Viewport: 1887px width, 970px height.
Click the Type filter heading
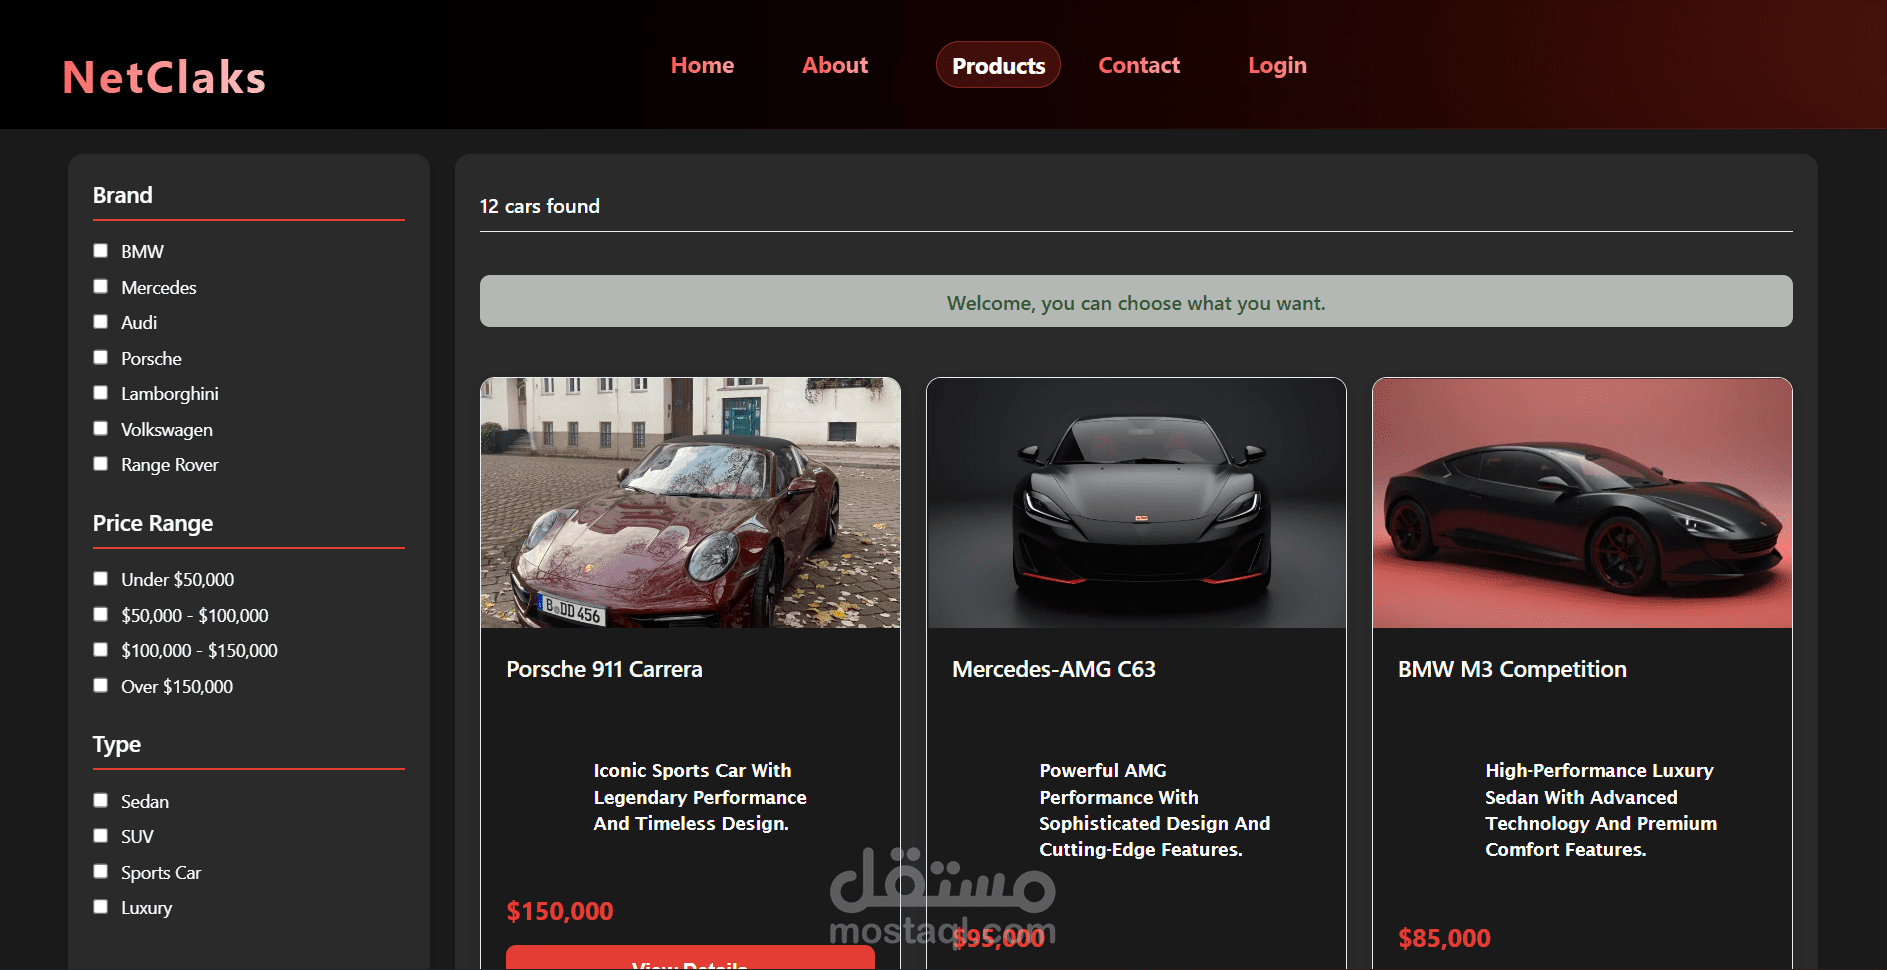tap(117, 745)
